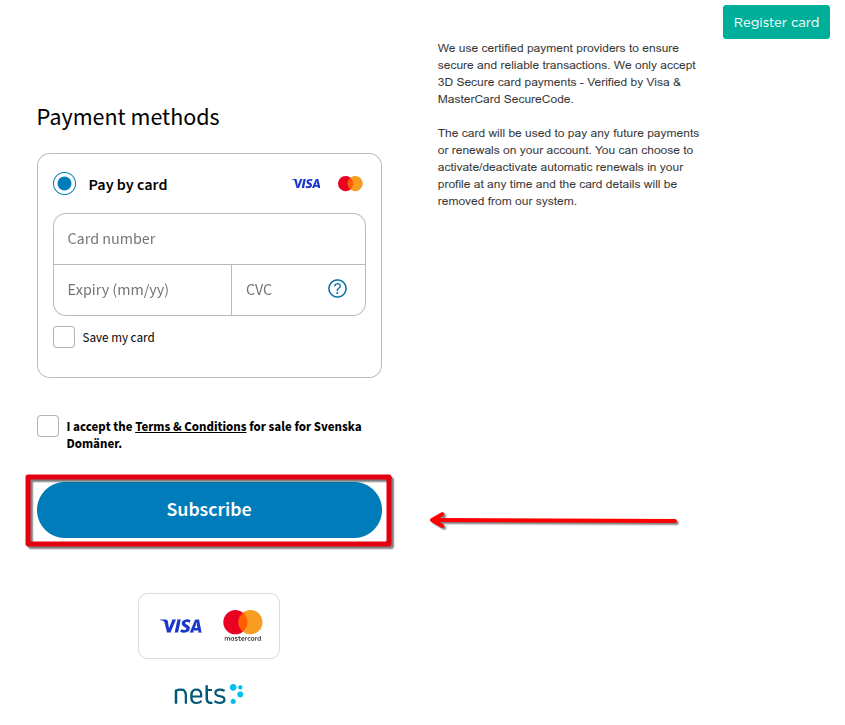Screen dimensions: 845x725
Task: Click the Payment methods heading
Action: [x=128, y=117]
